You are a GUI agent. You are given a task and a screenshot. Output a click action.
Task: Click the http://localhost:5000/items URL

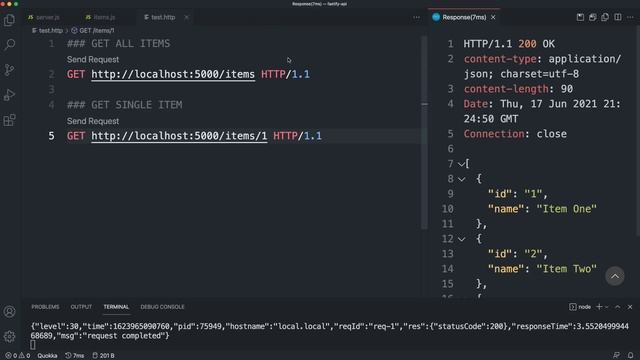tap(173, 74)
